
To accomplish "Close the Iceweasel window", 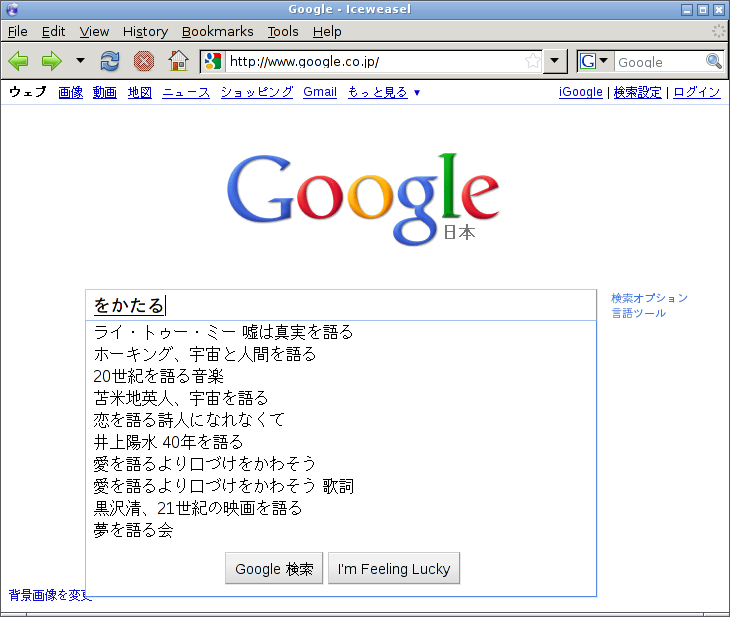I will click(x=719, y=10).
